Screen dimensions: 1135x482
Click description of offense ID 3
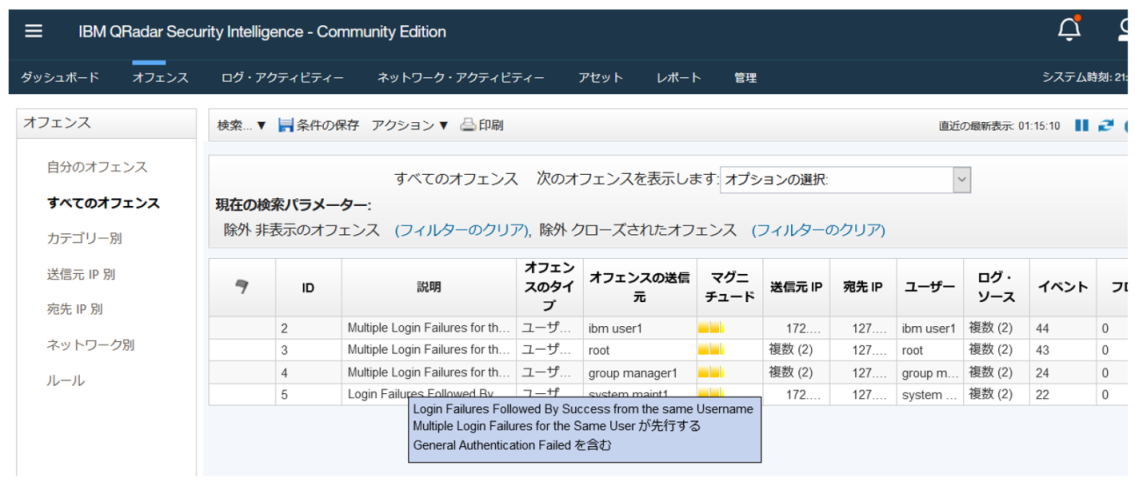click(429, 350)
